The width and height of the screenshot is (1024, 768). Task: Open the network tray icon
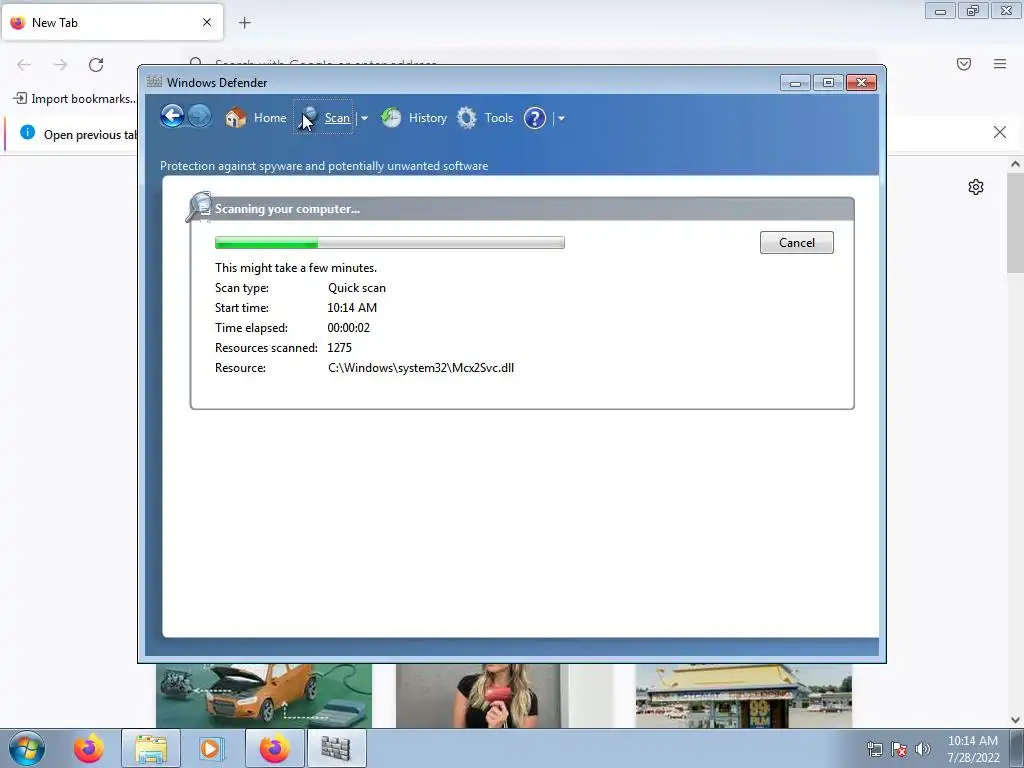click(874, 749)
